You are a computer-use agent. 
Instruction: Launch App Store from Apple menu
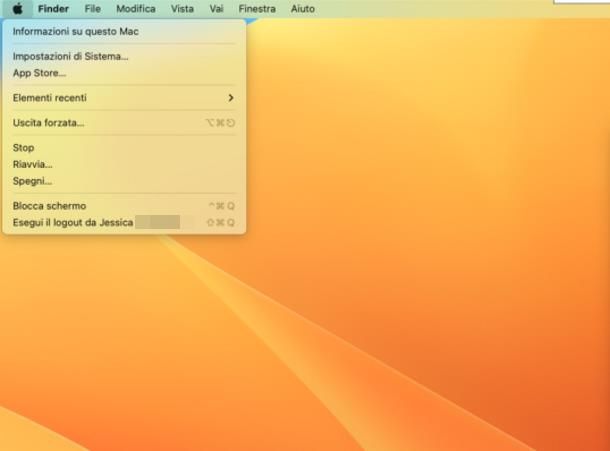tap(124, 73)
